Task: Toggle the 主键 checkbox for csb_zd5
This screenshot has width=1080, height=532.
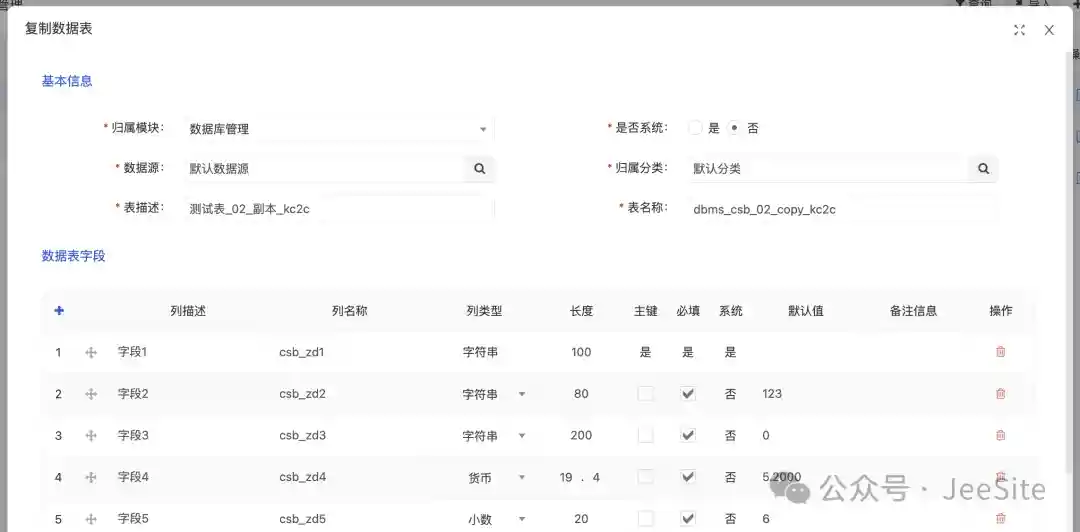Action: 645,518
